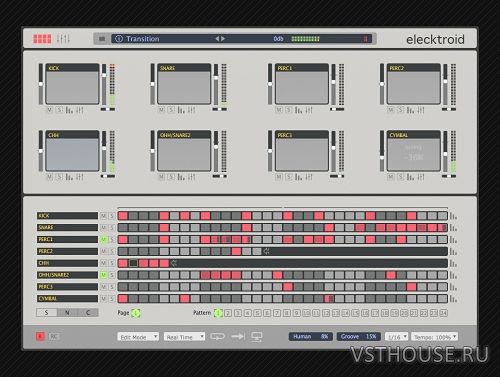Open velocity lane icon for SNARE sequencer row
Screen dimensions: 500x377
(x=453, y=228)
